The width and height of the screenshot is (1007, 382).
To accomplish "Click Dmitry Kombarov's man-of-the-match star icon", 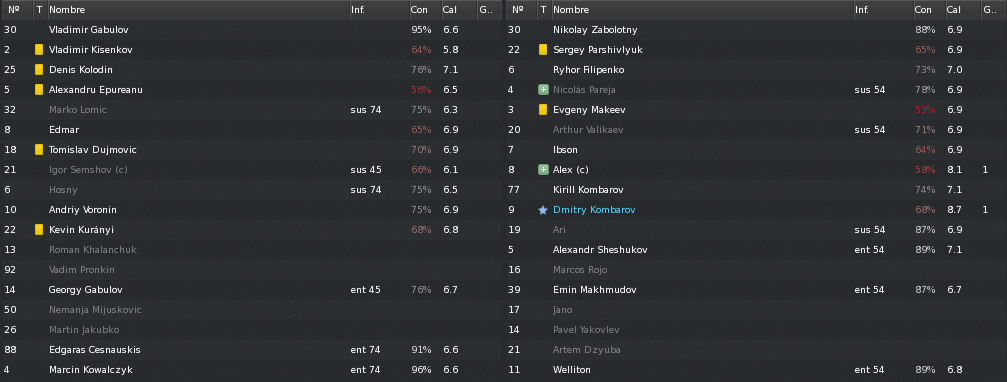I will [x=543, y=210].
